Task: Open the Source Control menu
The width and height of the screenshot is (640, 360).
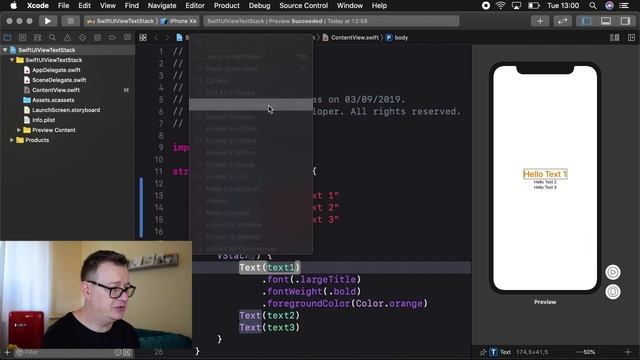Action: (303, 6)
